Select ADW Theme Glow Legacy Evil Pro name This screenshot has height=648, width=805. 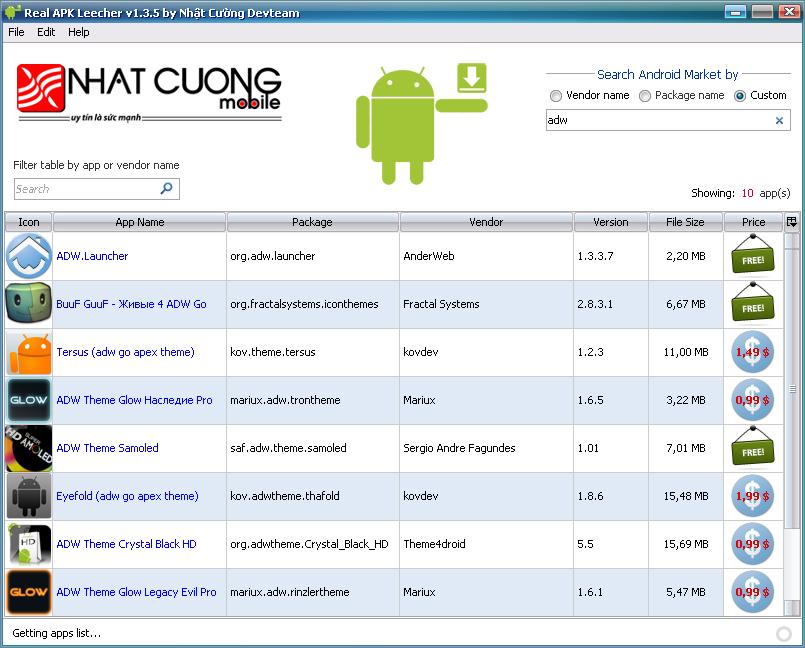coord(136,592)
